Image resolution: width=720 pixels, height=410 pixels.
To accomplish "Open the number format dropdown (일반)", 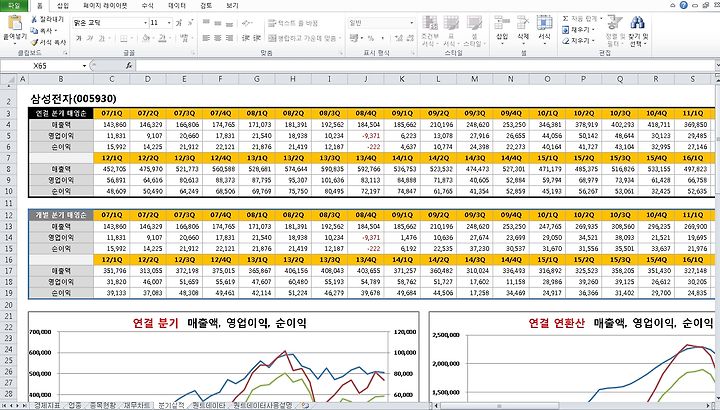I will pos(411,22).
